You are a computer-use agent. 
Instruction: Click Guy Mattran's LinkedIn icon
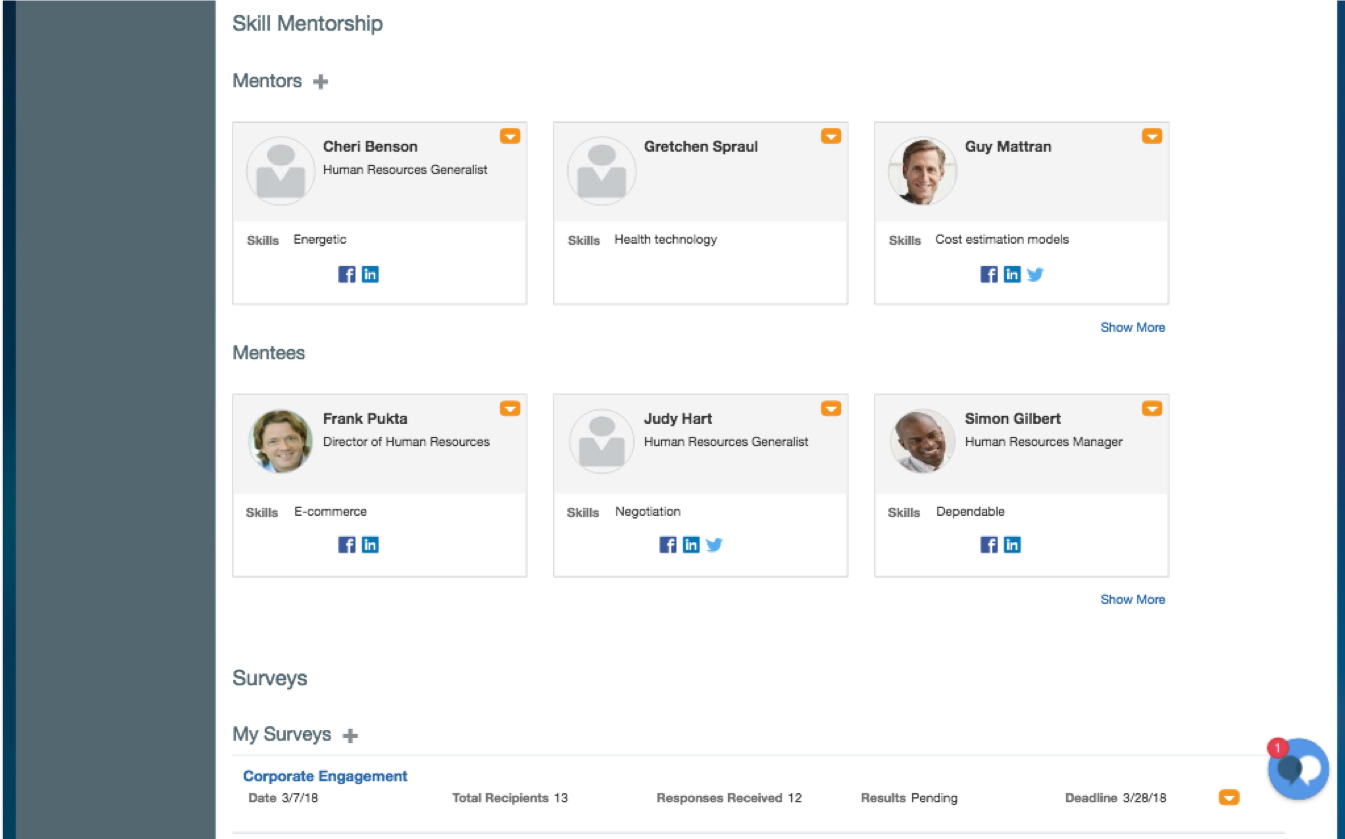tap(1012, 274)
